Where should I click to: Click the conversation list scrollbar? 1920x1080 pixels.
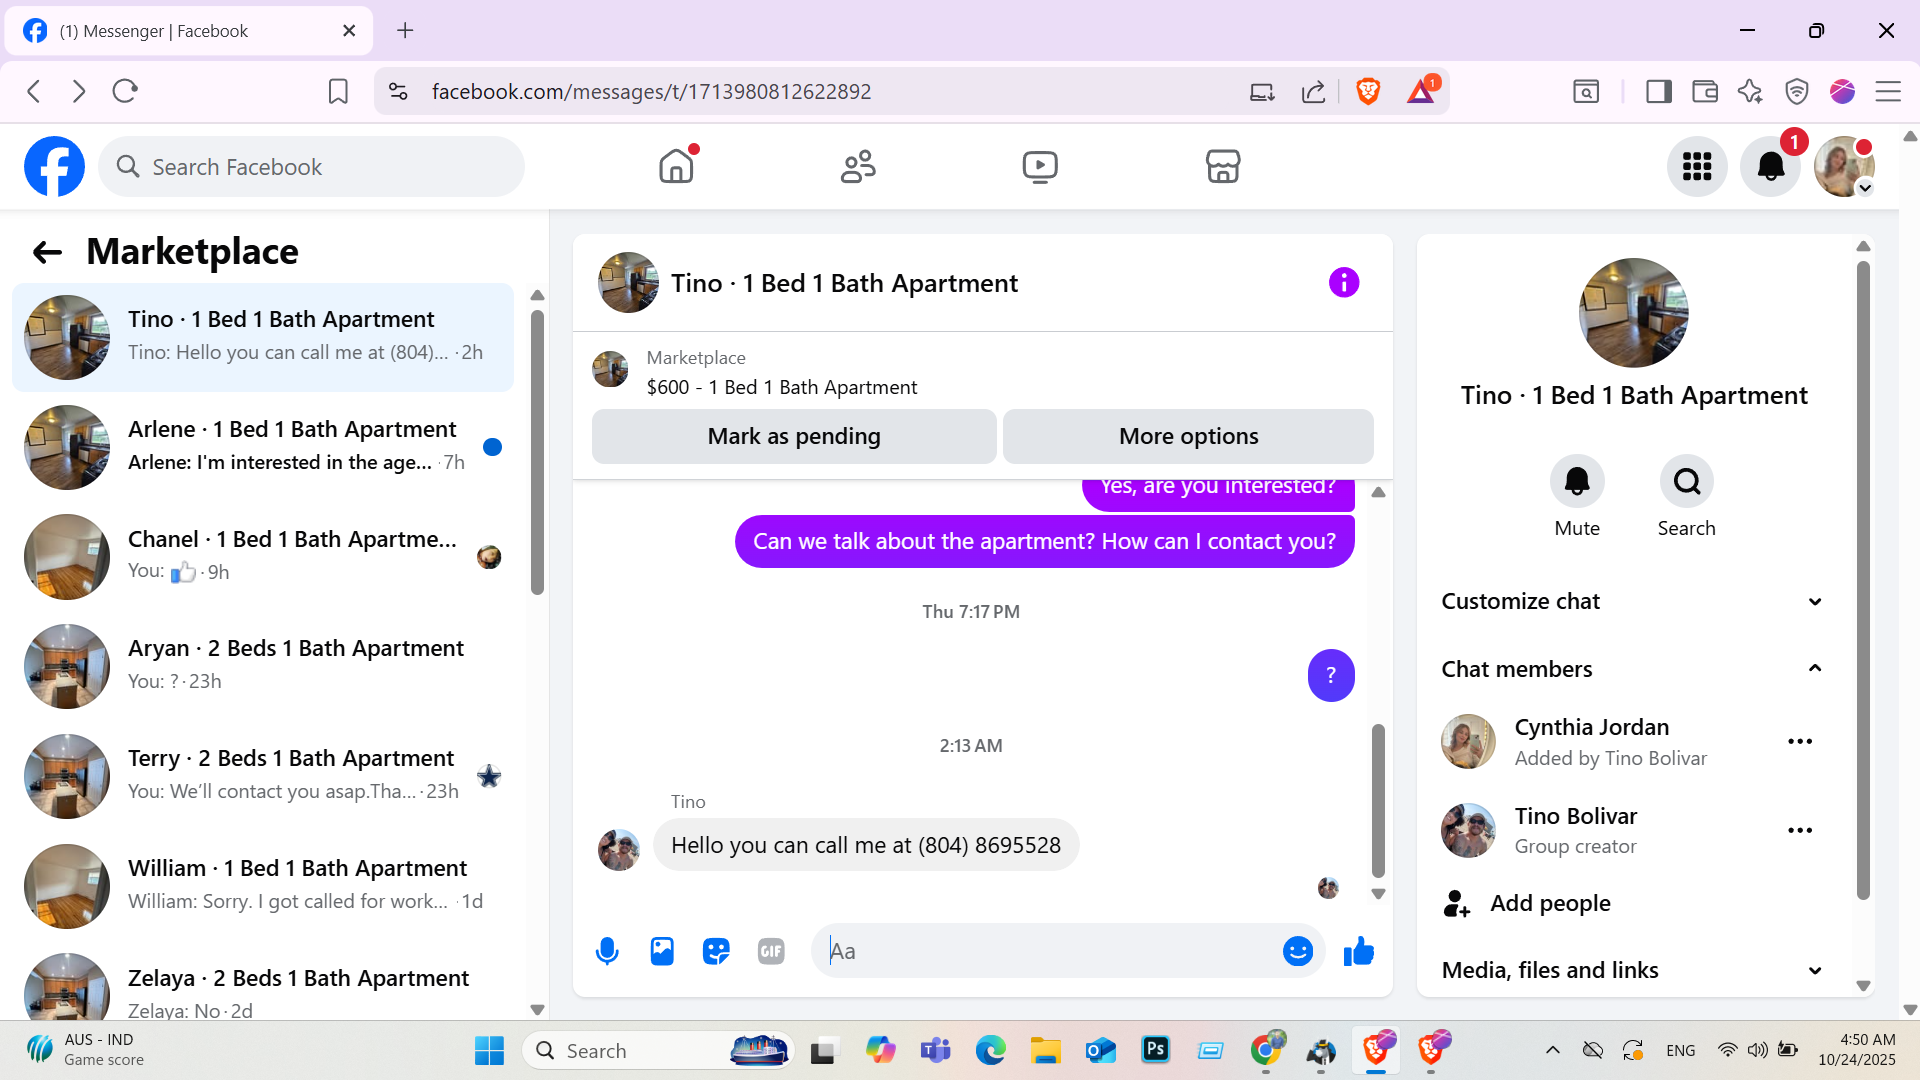(537, 452)
